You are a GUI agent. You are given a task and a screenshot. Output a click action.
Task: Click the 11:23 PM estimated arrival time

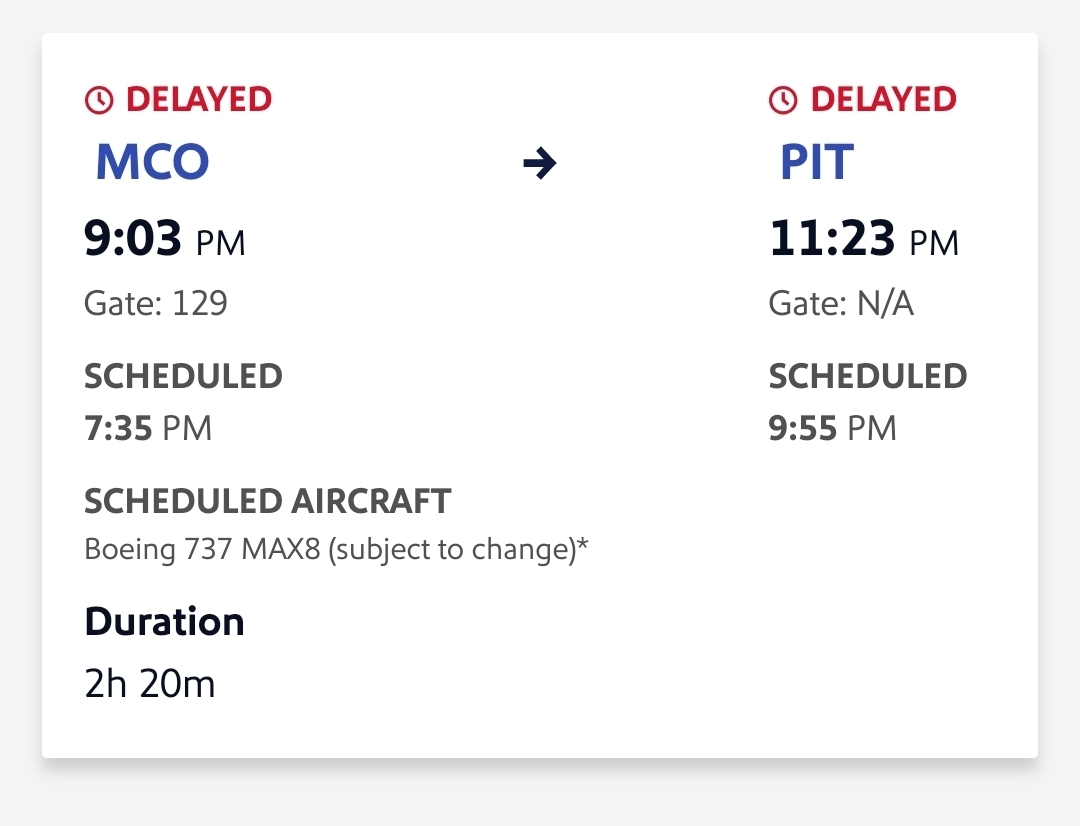pos(863,241)
